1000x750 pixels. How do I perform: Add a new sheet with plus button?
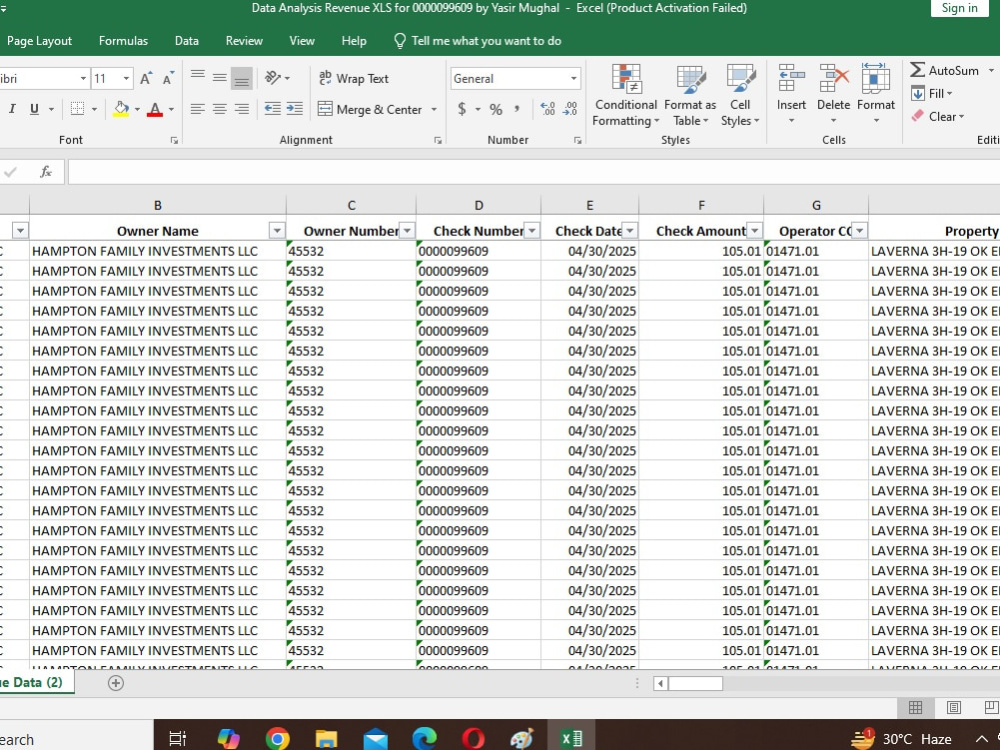point(115,683)
